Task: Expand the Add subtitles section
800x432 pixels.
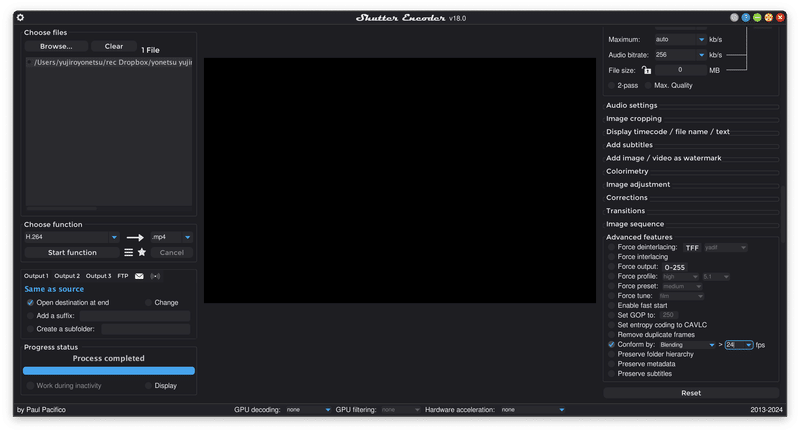Action: click(x=629, y=145)
